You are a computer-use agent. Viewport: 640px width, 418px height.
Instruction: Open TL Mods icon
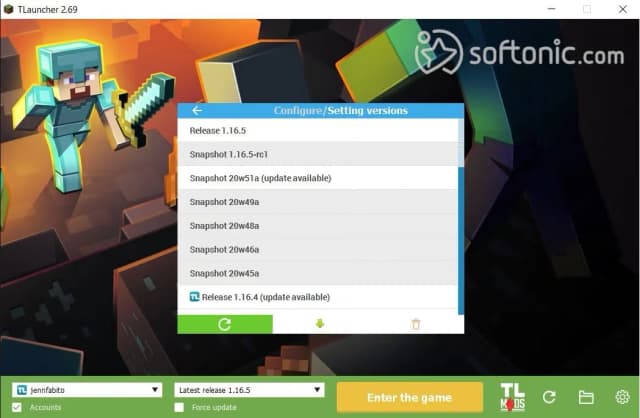click(x=513, y=397)
